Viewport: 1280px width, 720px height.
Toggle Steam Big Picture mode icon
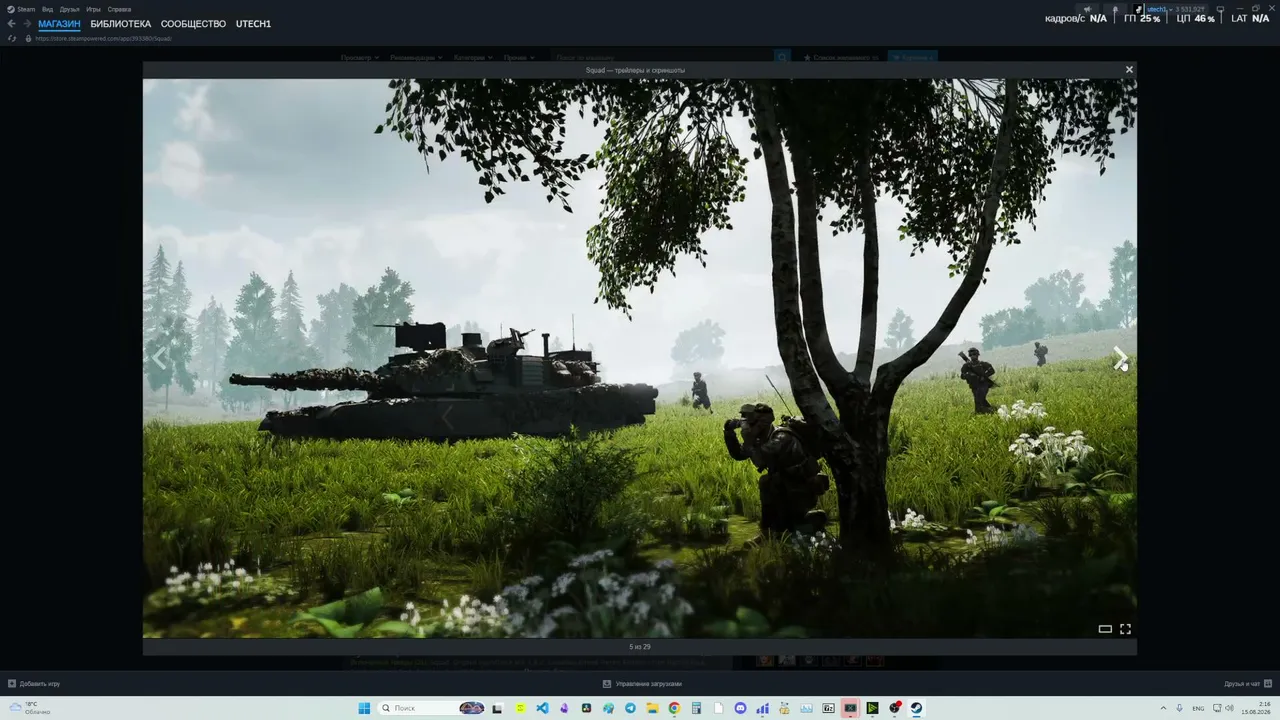(1220, 9)
